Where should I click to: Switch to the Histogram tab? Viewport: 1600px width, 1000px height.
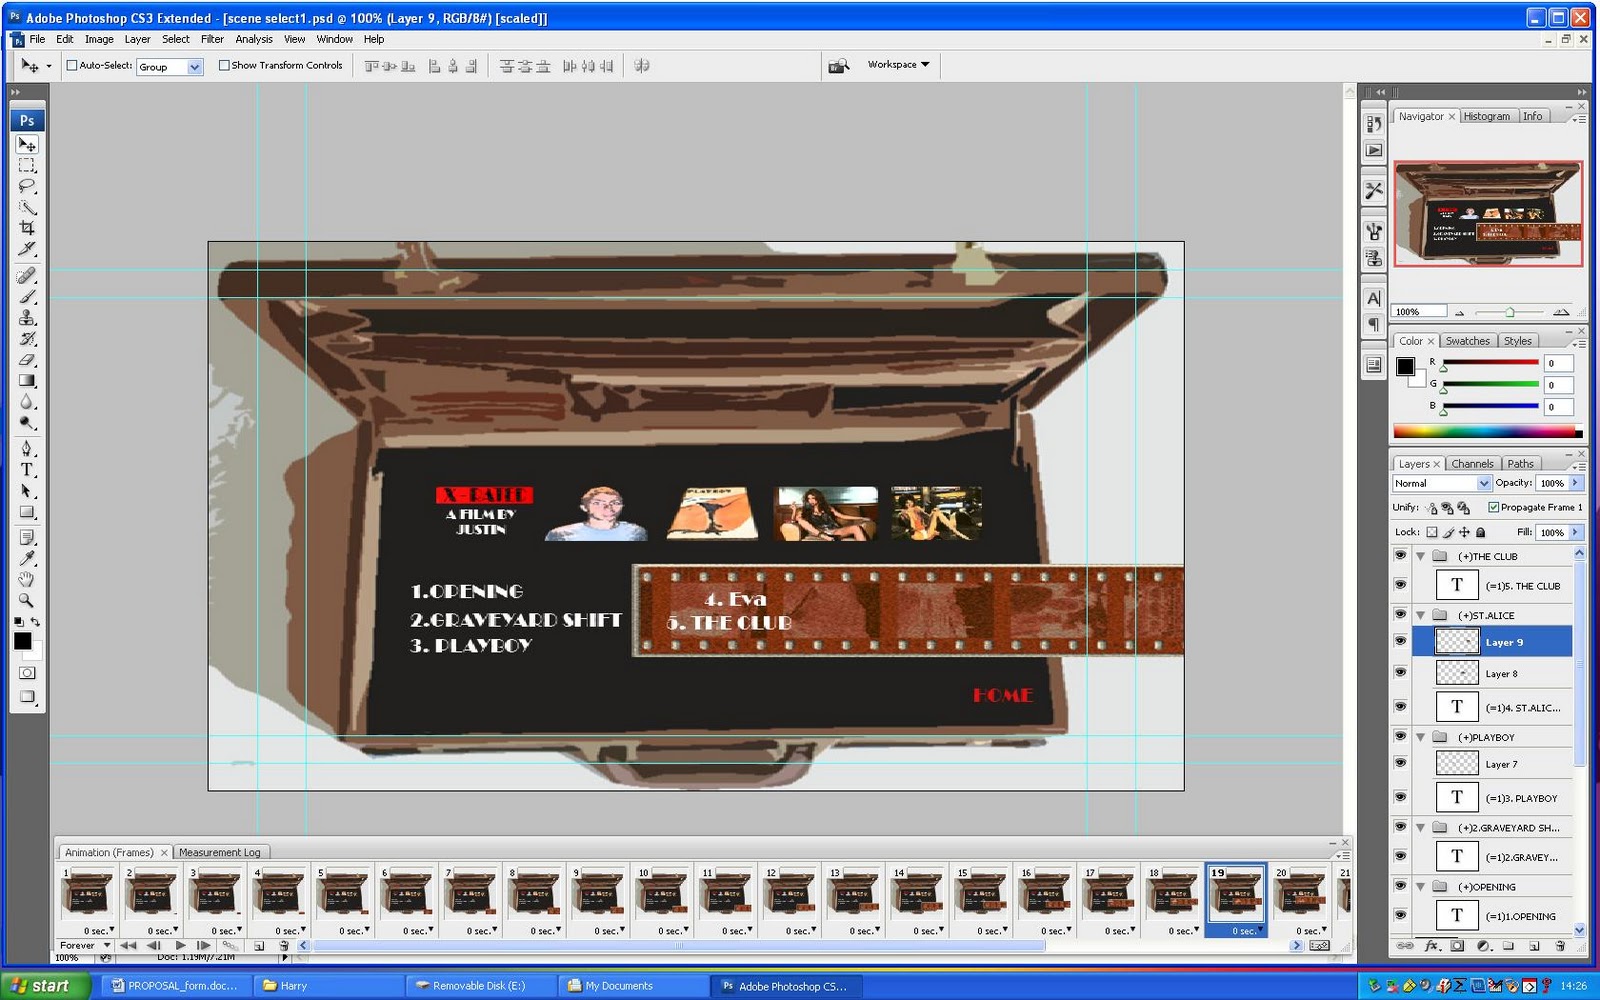click(x=1487, y=116)
